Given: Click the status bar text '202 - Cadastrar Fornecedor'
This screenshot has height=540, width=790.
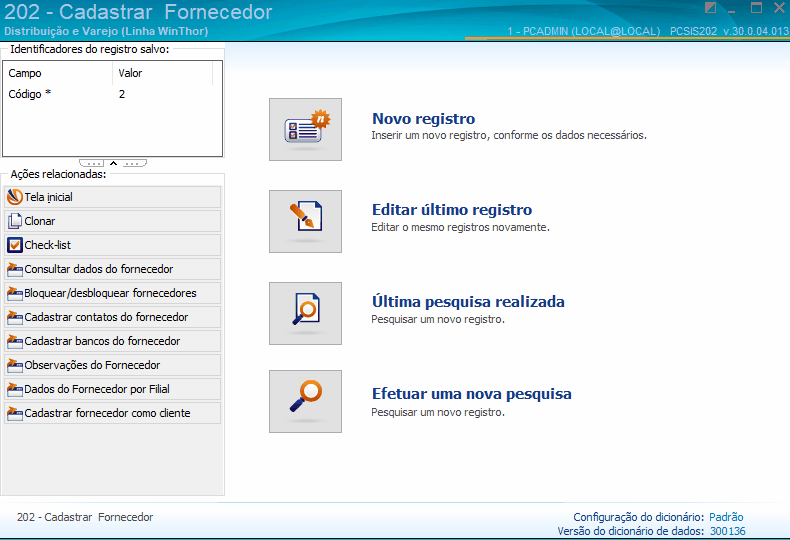Looking at the screenshot, I should 85,517.
